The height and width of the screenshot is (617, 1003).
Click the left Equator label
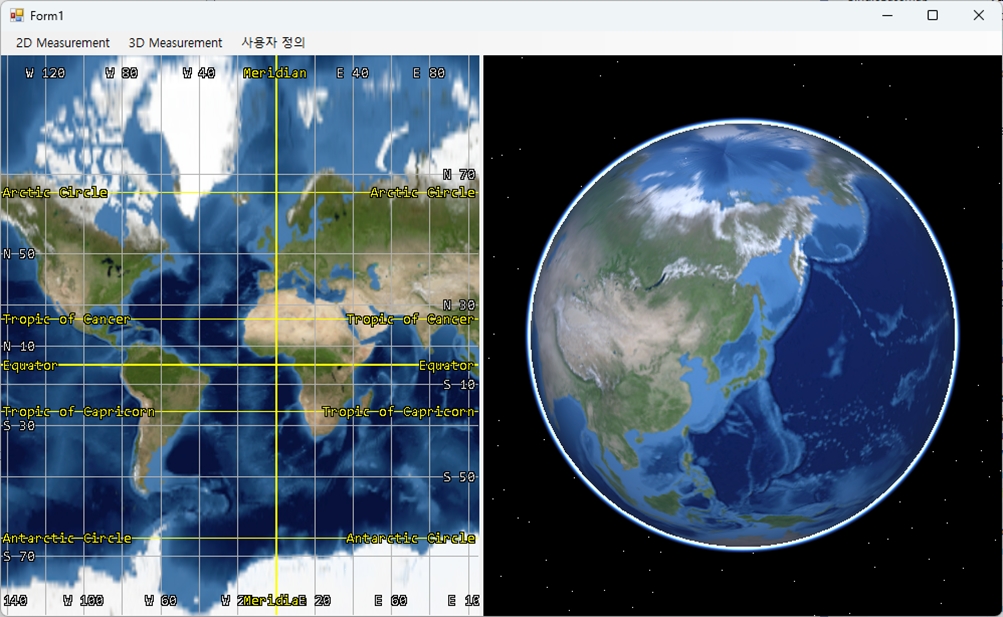coord(30,366)
